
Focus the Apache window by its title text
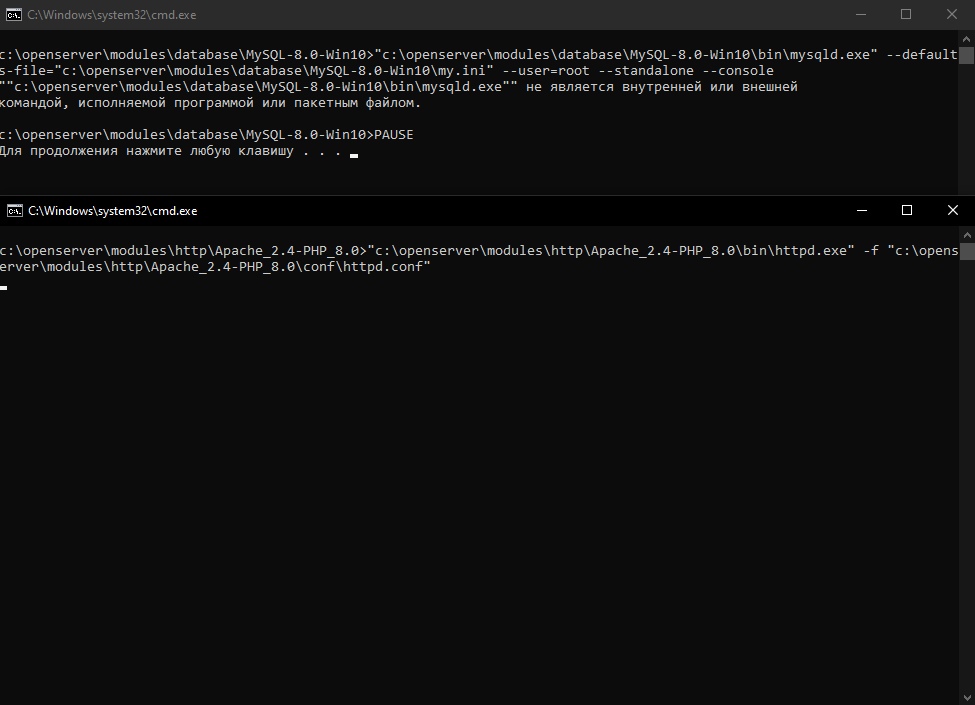(x=112, y=211)
